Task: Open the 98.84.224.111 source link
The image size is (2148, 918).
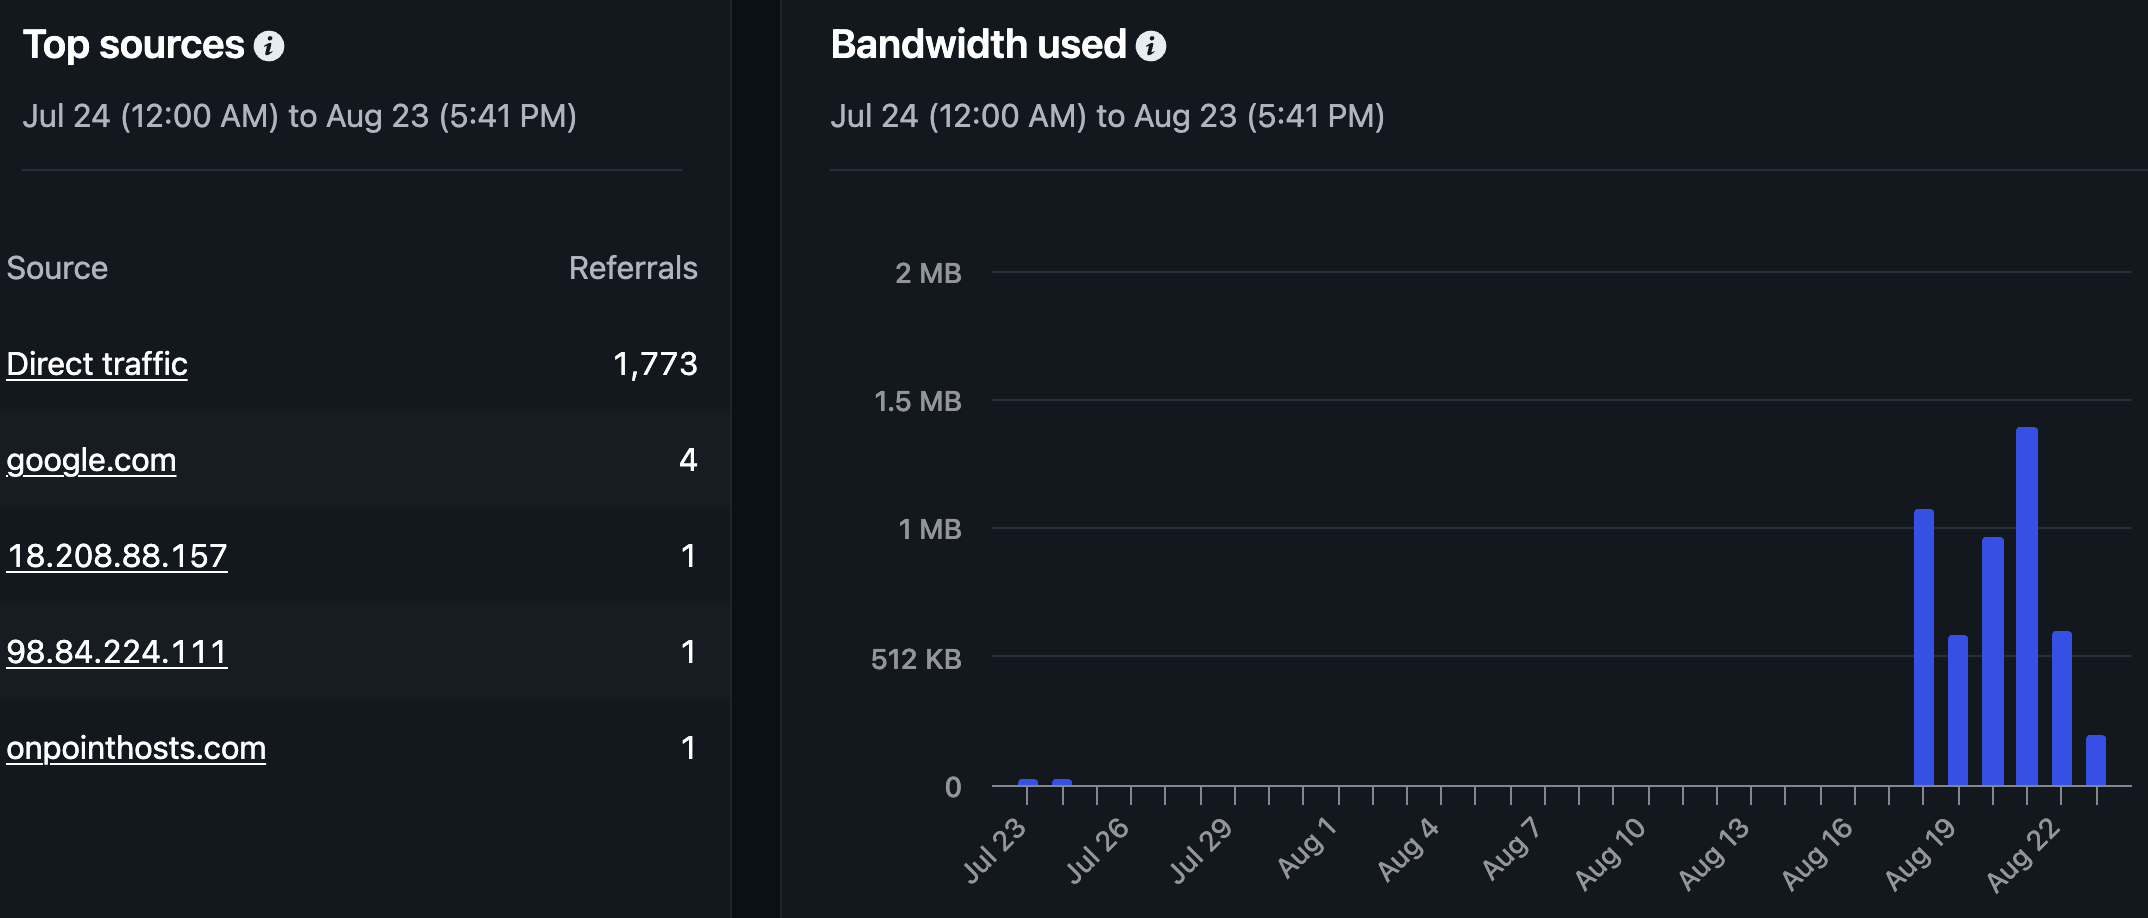Action: click(x=117, y=652)
